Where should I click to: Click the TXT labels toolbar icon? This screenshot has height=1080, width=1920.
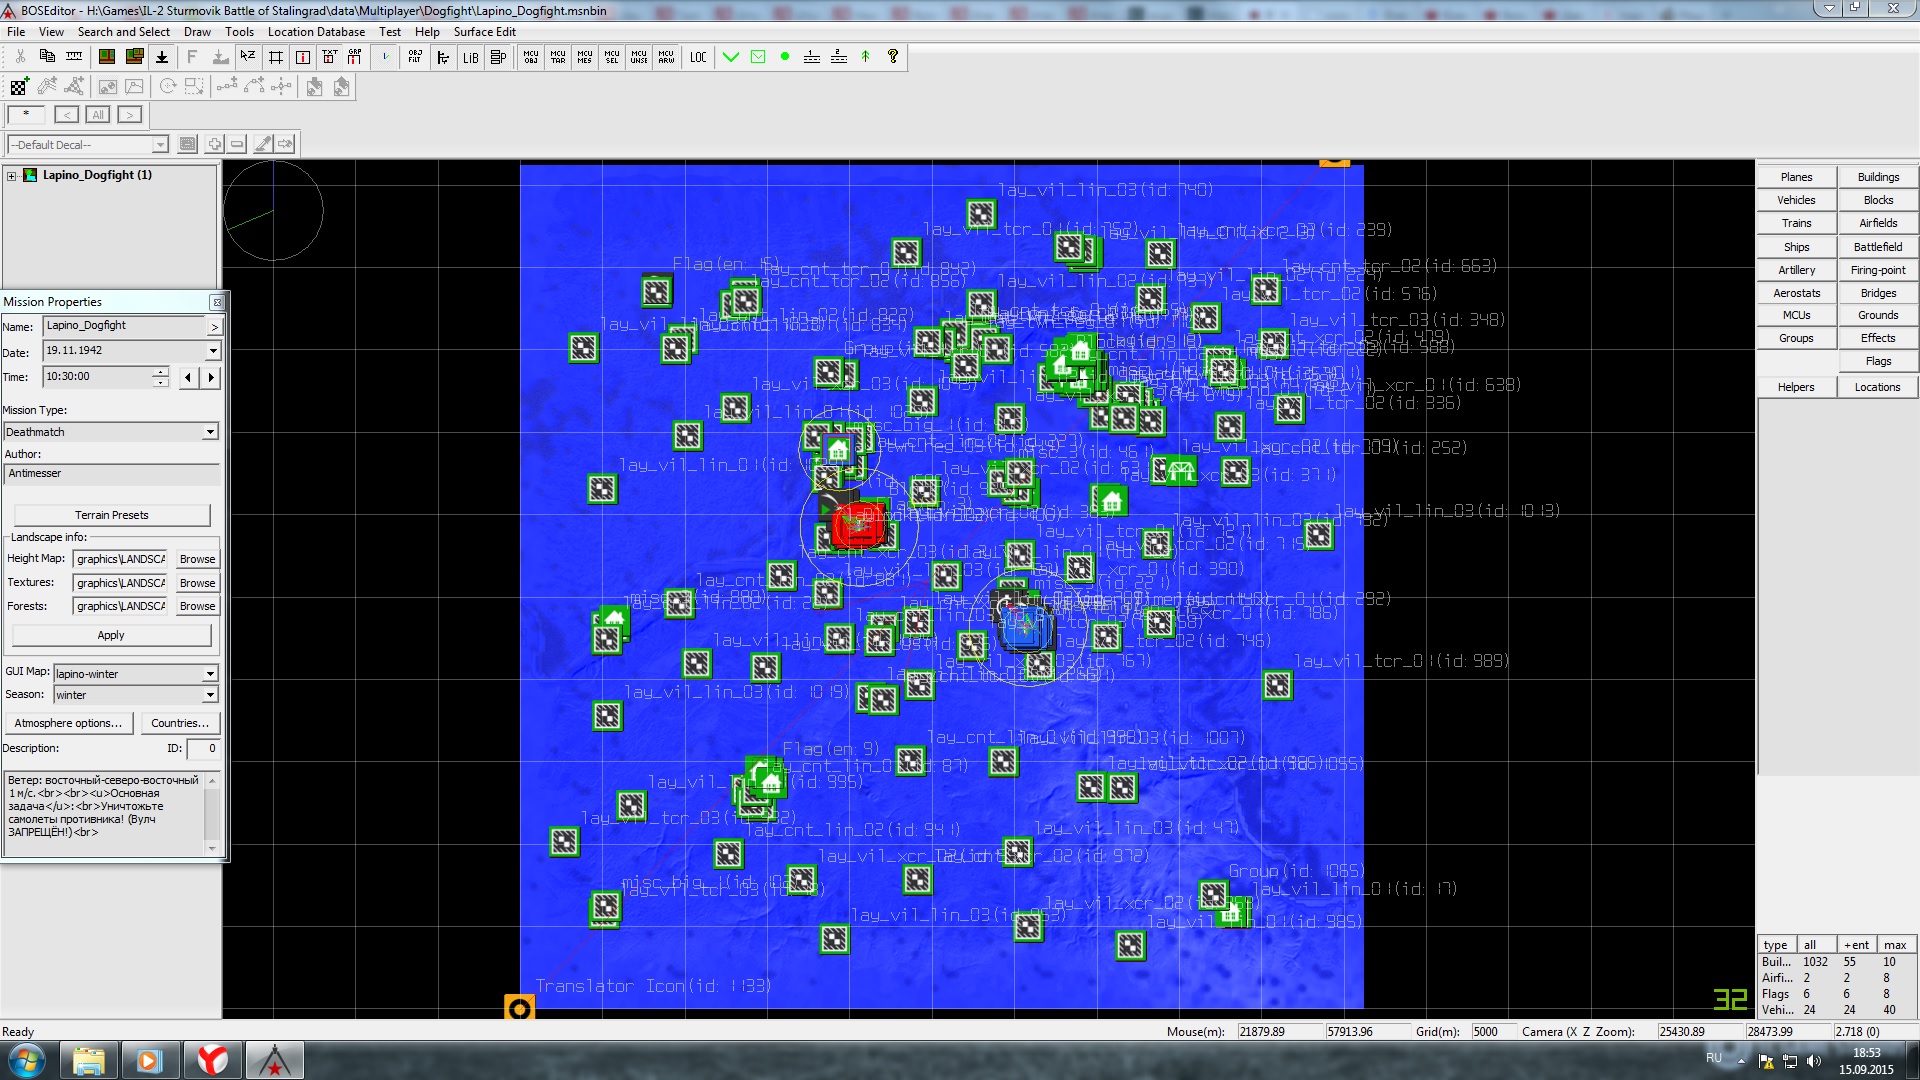tap(329, 57)
